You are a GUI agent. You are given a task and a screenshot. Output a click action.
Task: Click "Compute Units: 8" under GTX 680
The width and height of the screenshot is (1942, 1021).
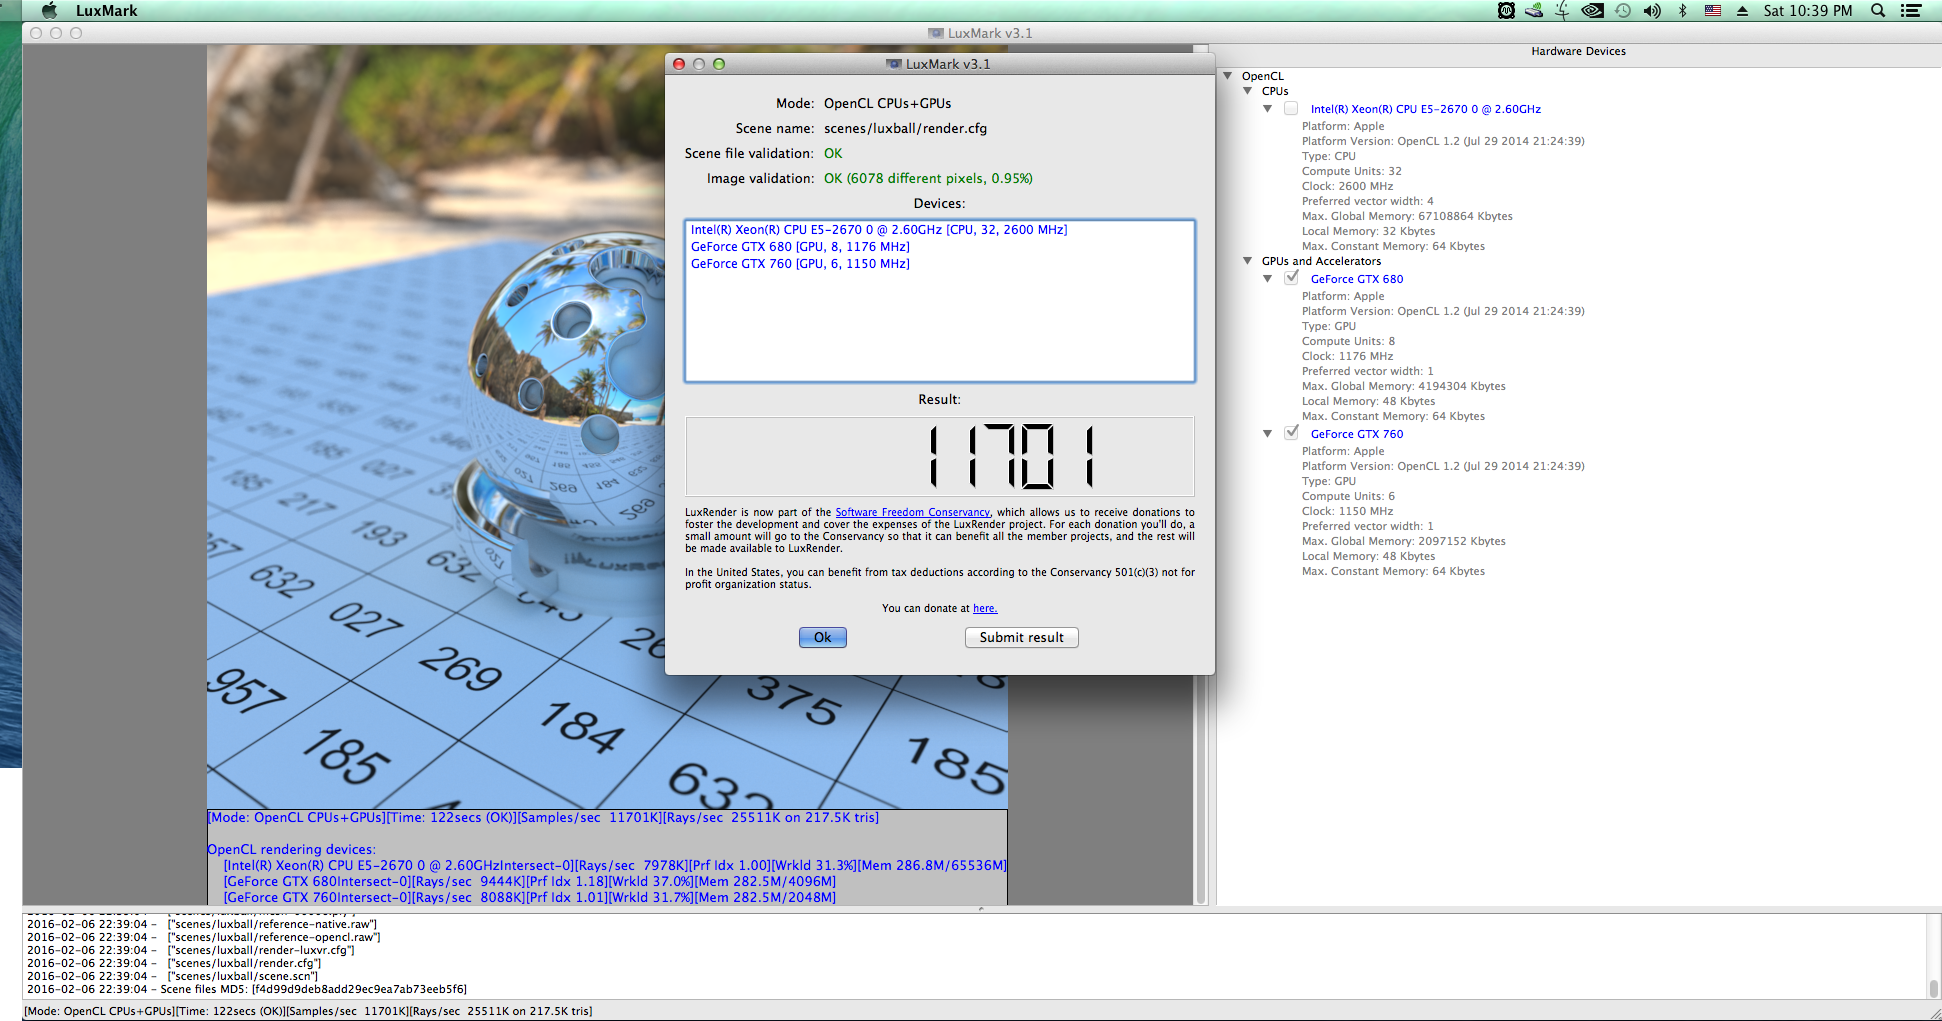1348,341
